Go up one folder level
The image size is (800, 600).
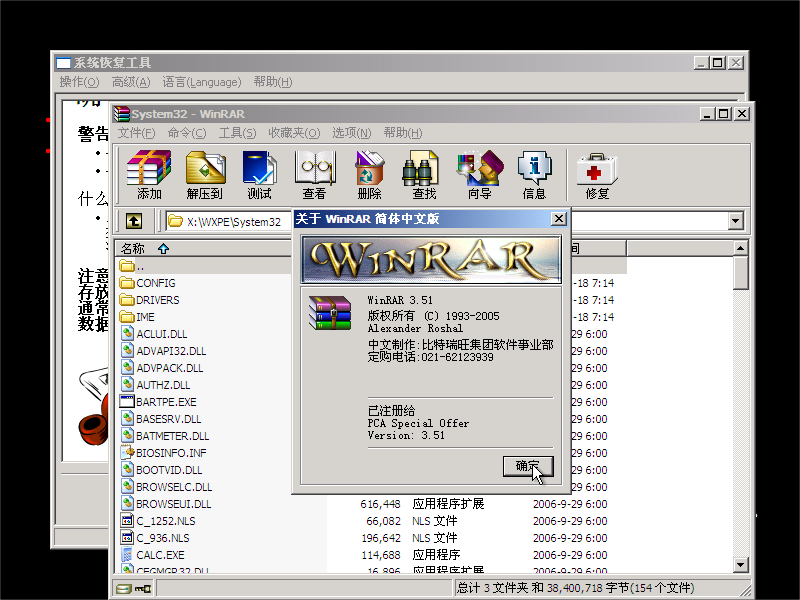click(x=134, y=221)
